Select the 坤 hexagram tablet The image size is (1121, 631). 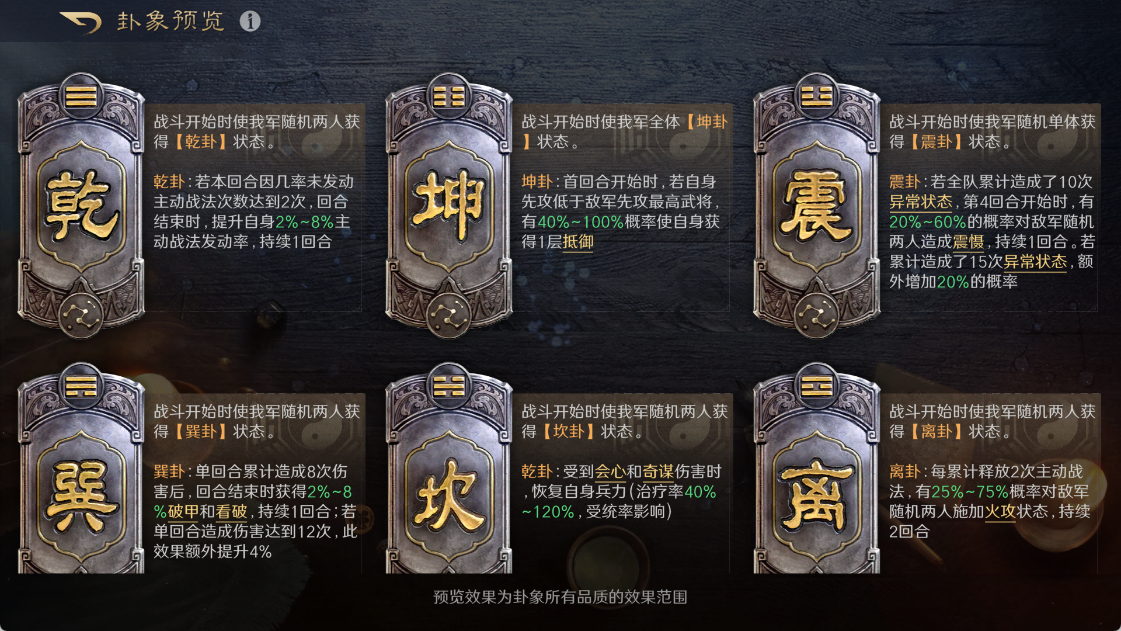448,206
